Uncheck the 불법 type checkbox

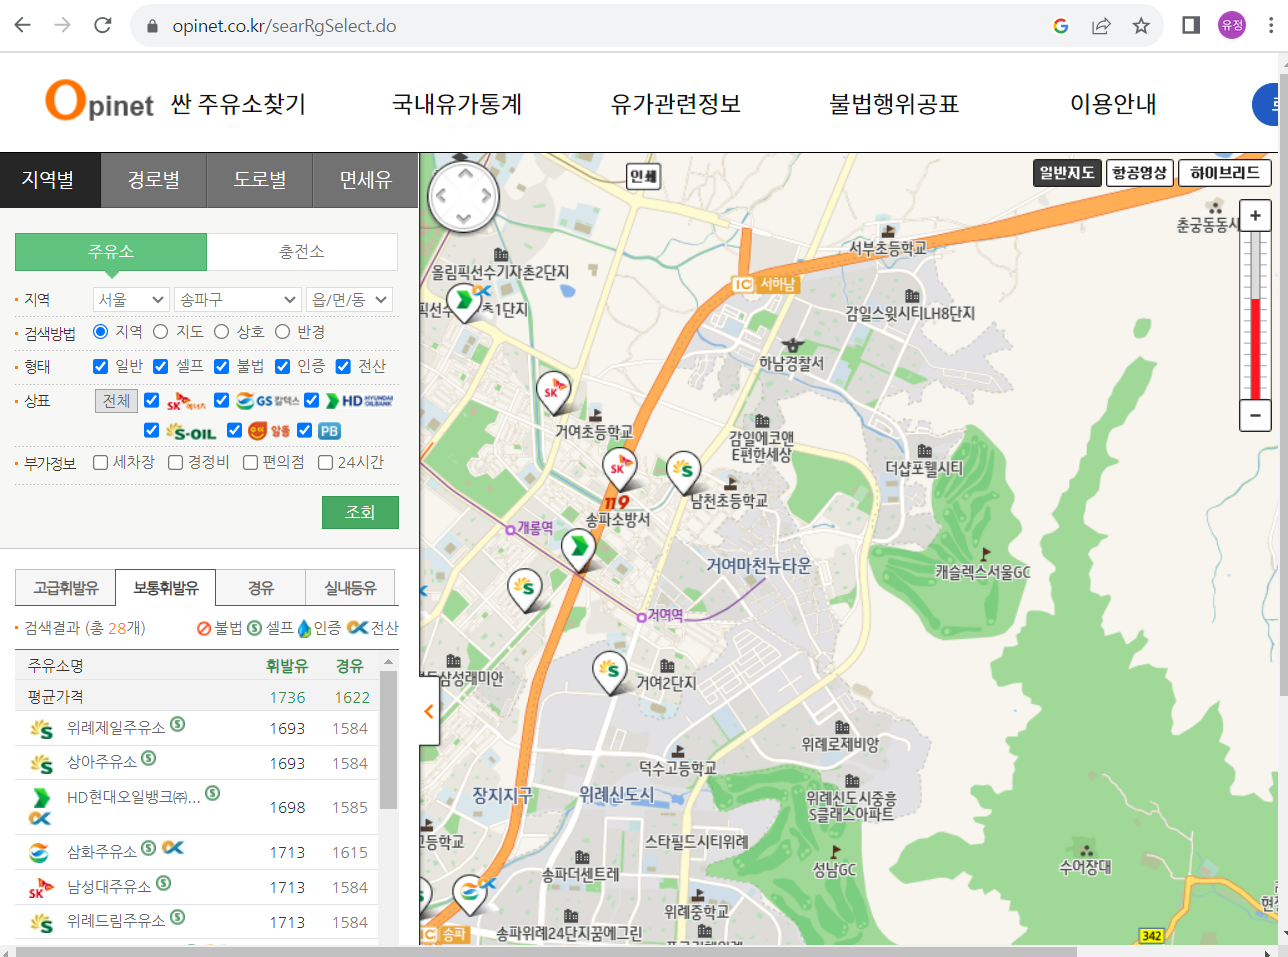(222, 366)
